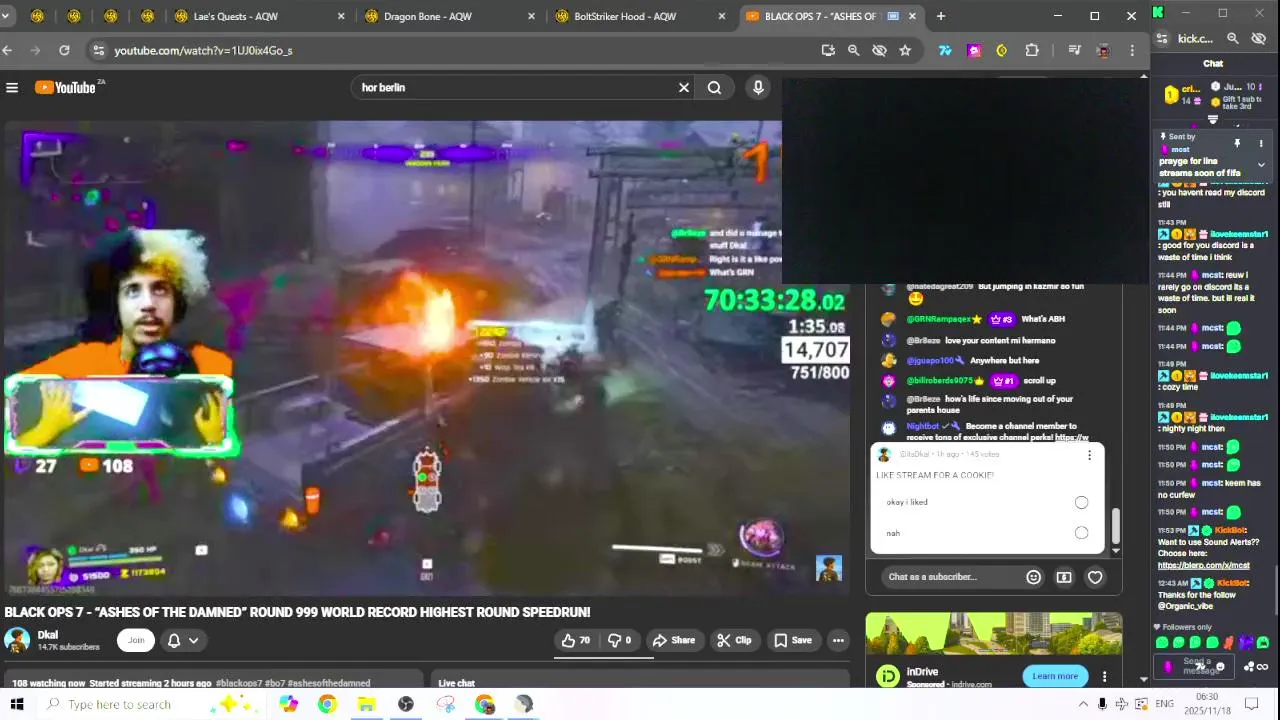Image resolution: width=1280 pixels, height=720 pixels.
Task: Save the video to a playlist
Action: [792, 640]
